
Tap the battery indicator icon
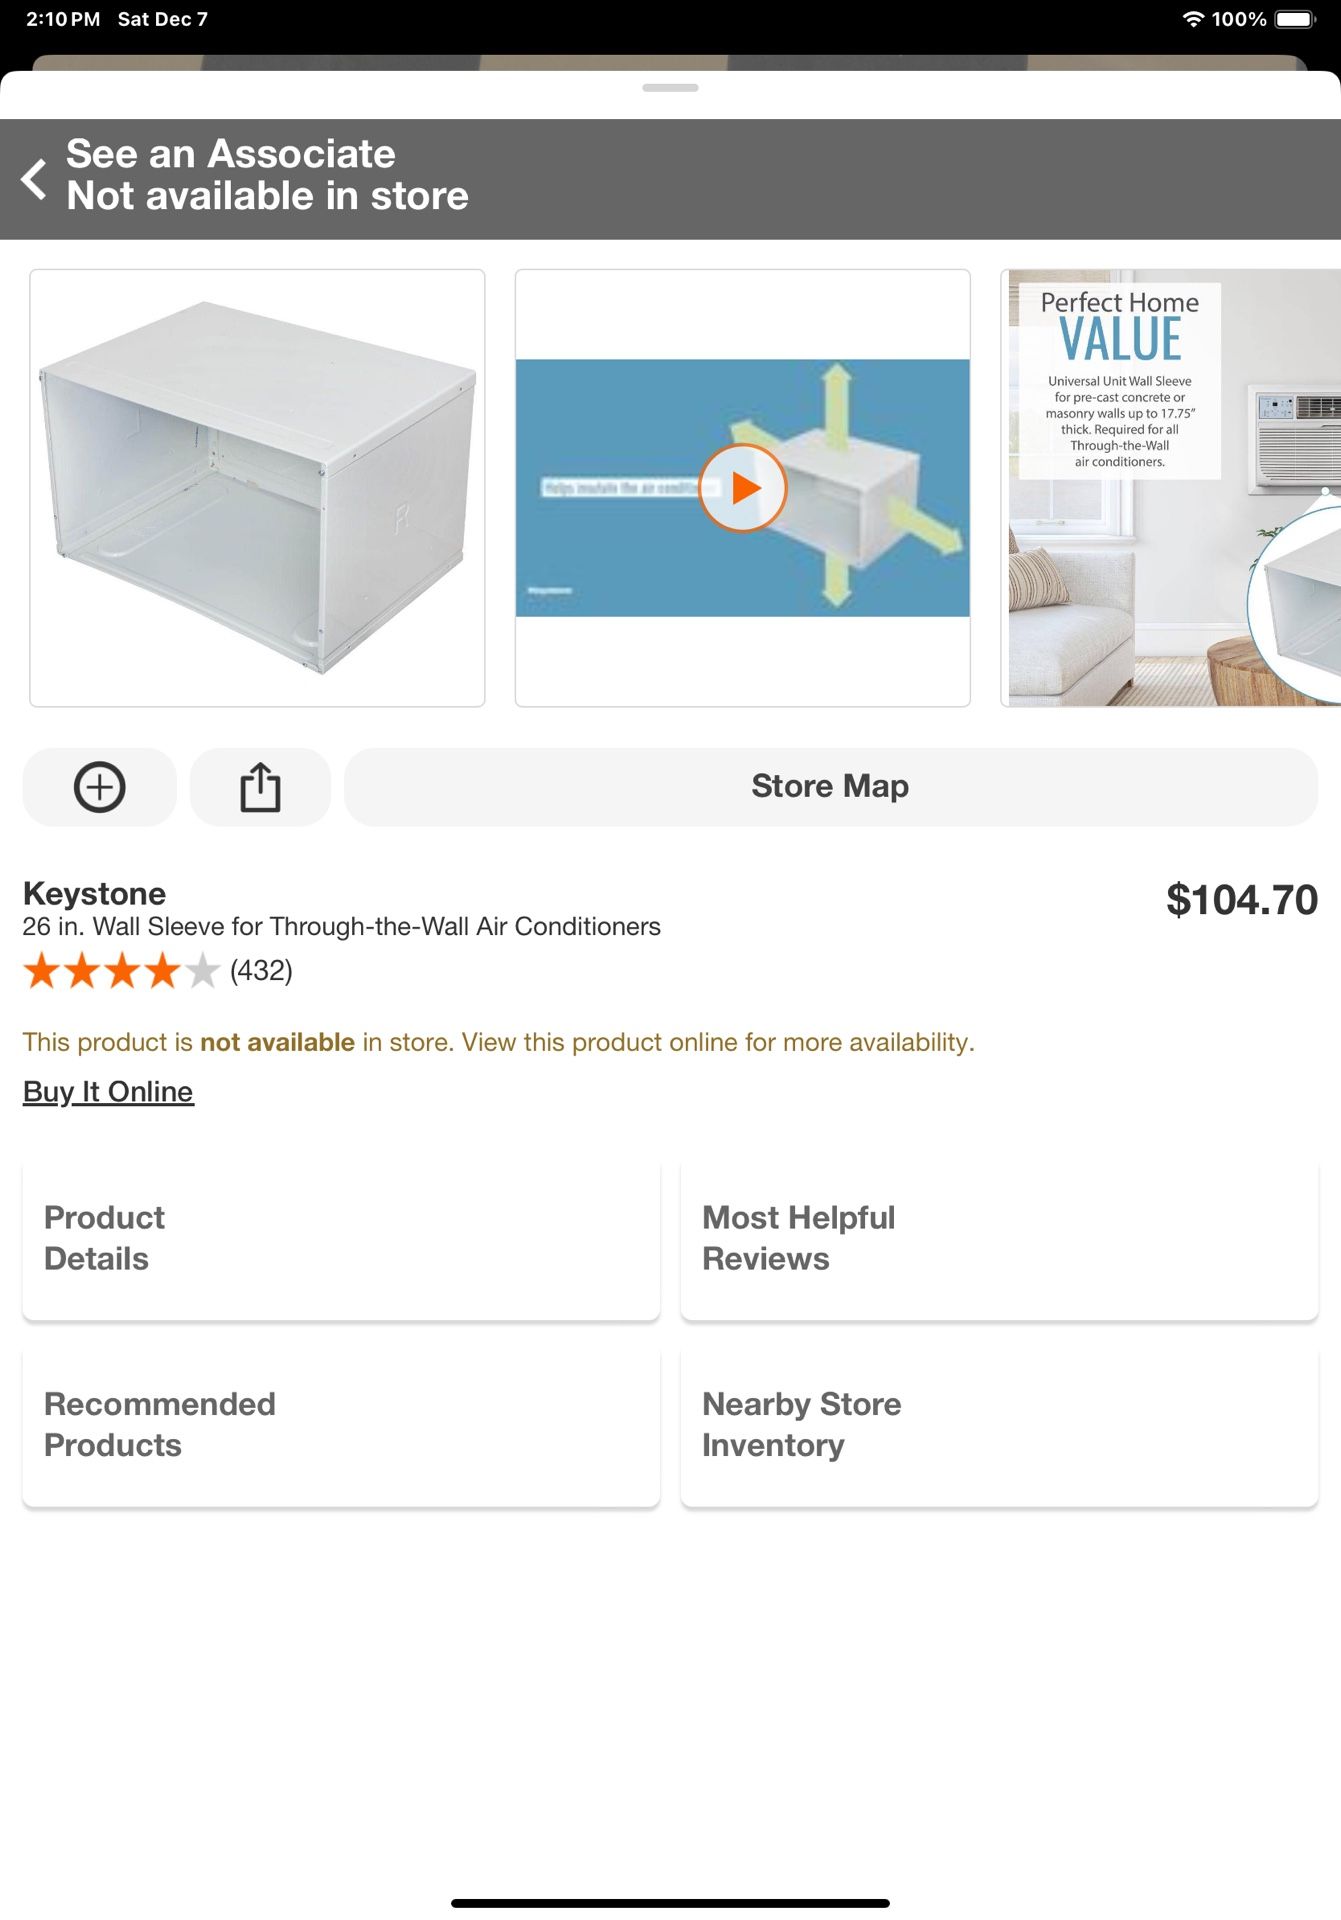point(1295,19)
